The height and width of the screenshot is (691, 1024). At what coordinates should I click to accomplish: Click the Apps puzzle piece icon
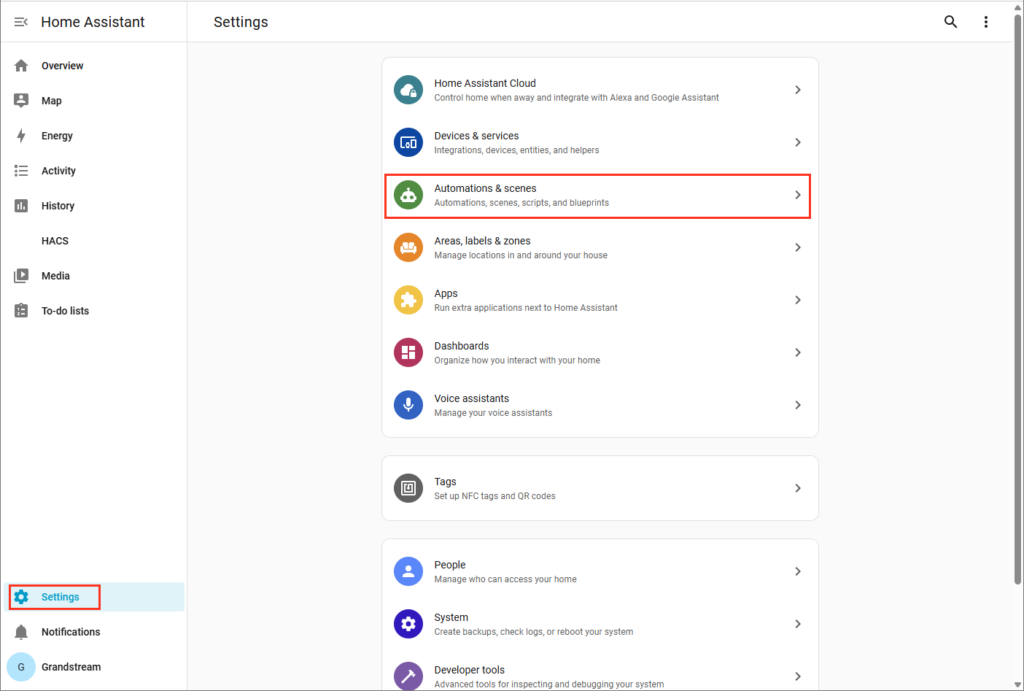(x=408, y=300)
